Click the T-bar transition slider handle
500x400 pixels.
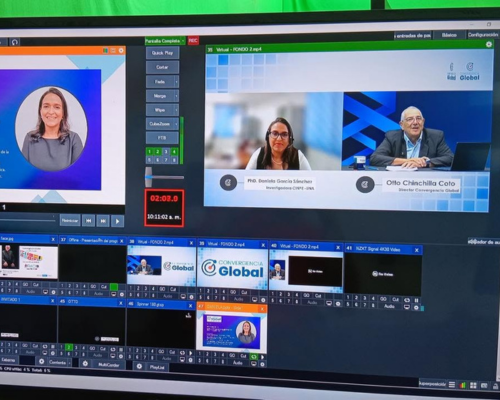(148, 177)
